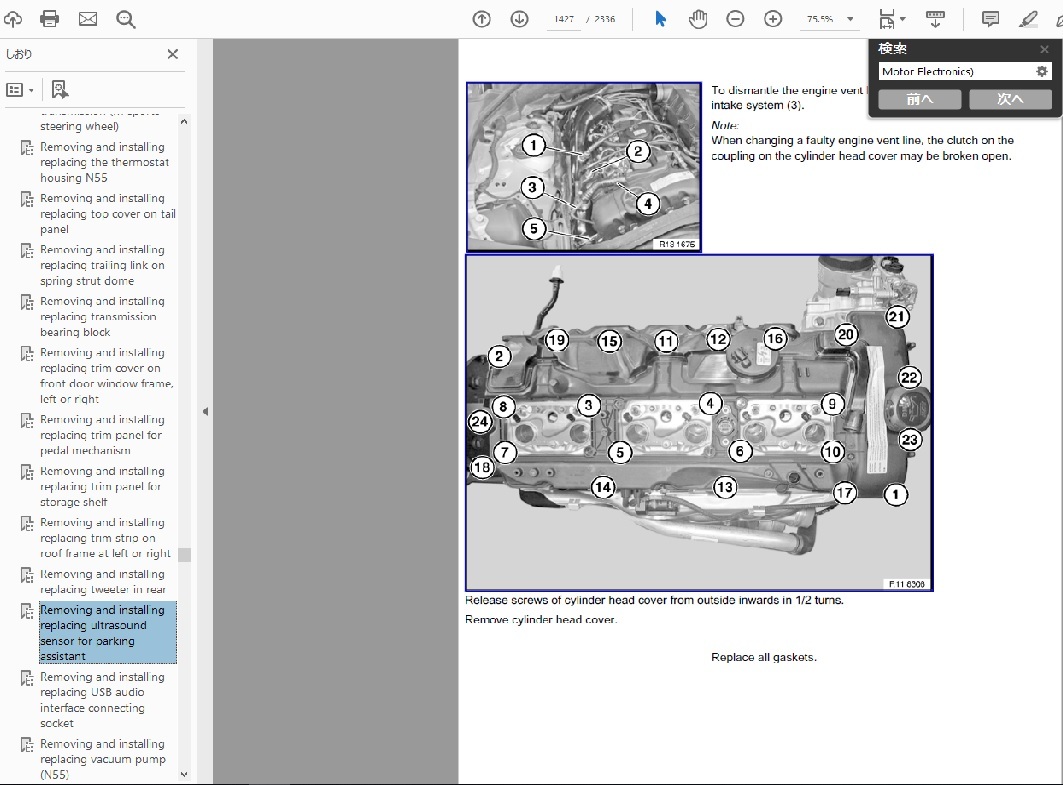Viewport: 1063px width, 785px height.
Task: Open bookmark trim panel for pedal mechanism
Action: coord(102,435)
